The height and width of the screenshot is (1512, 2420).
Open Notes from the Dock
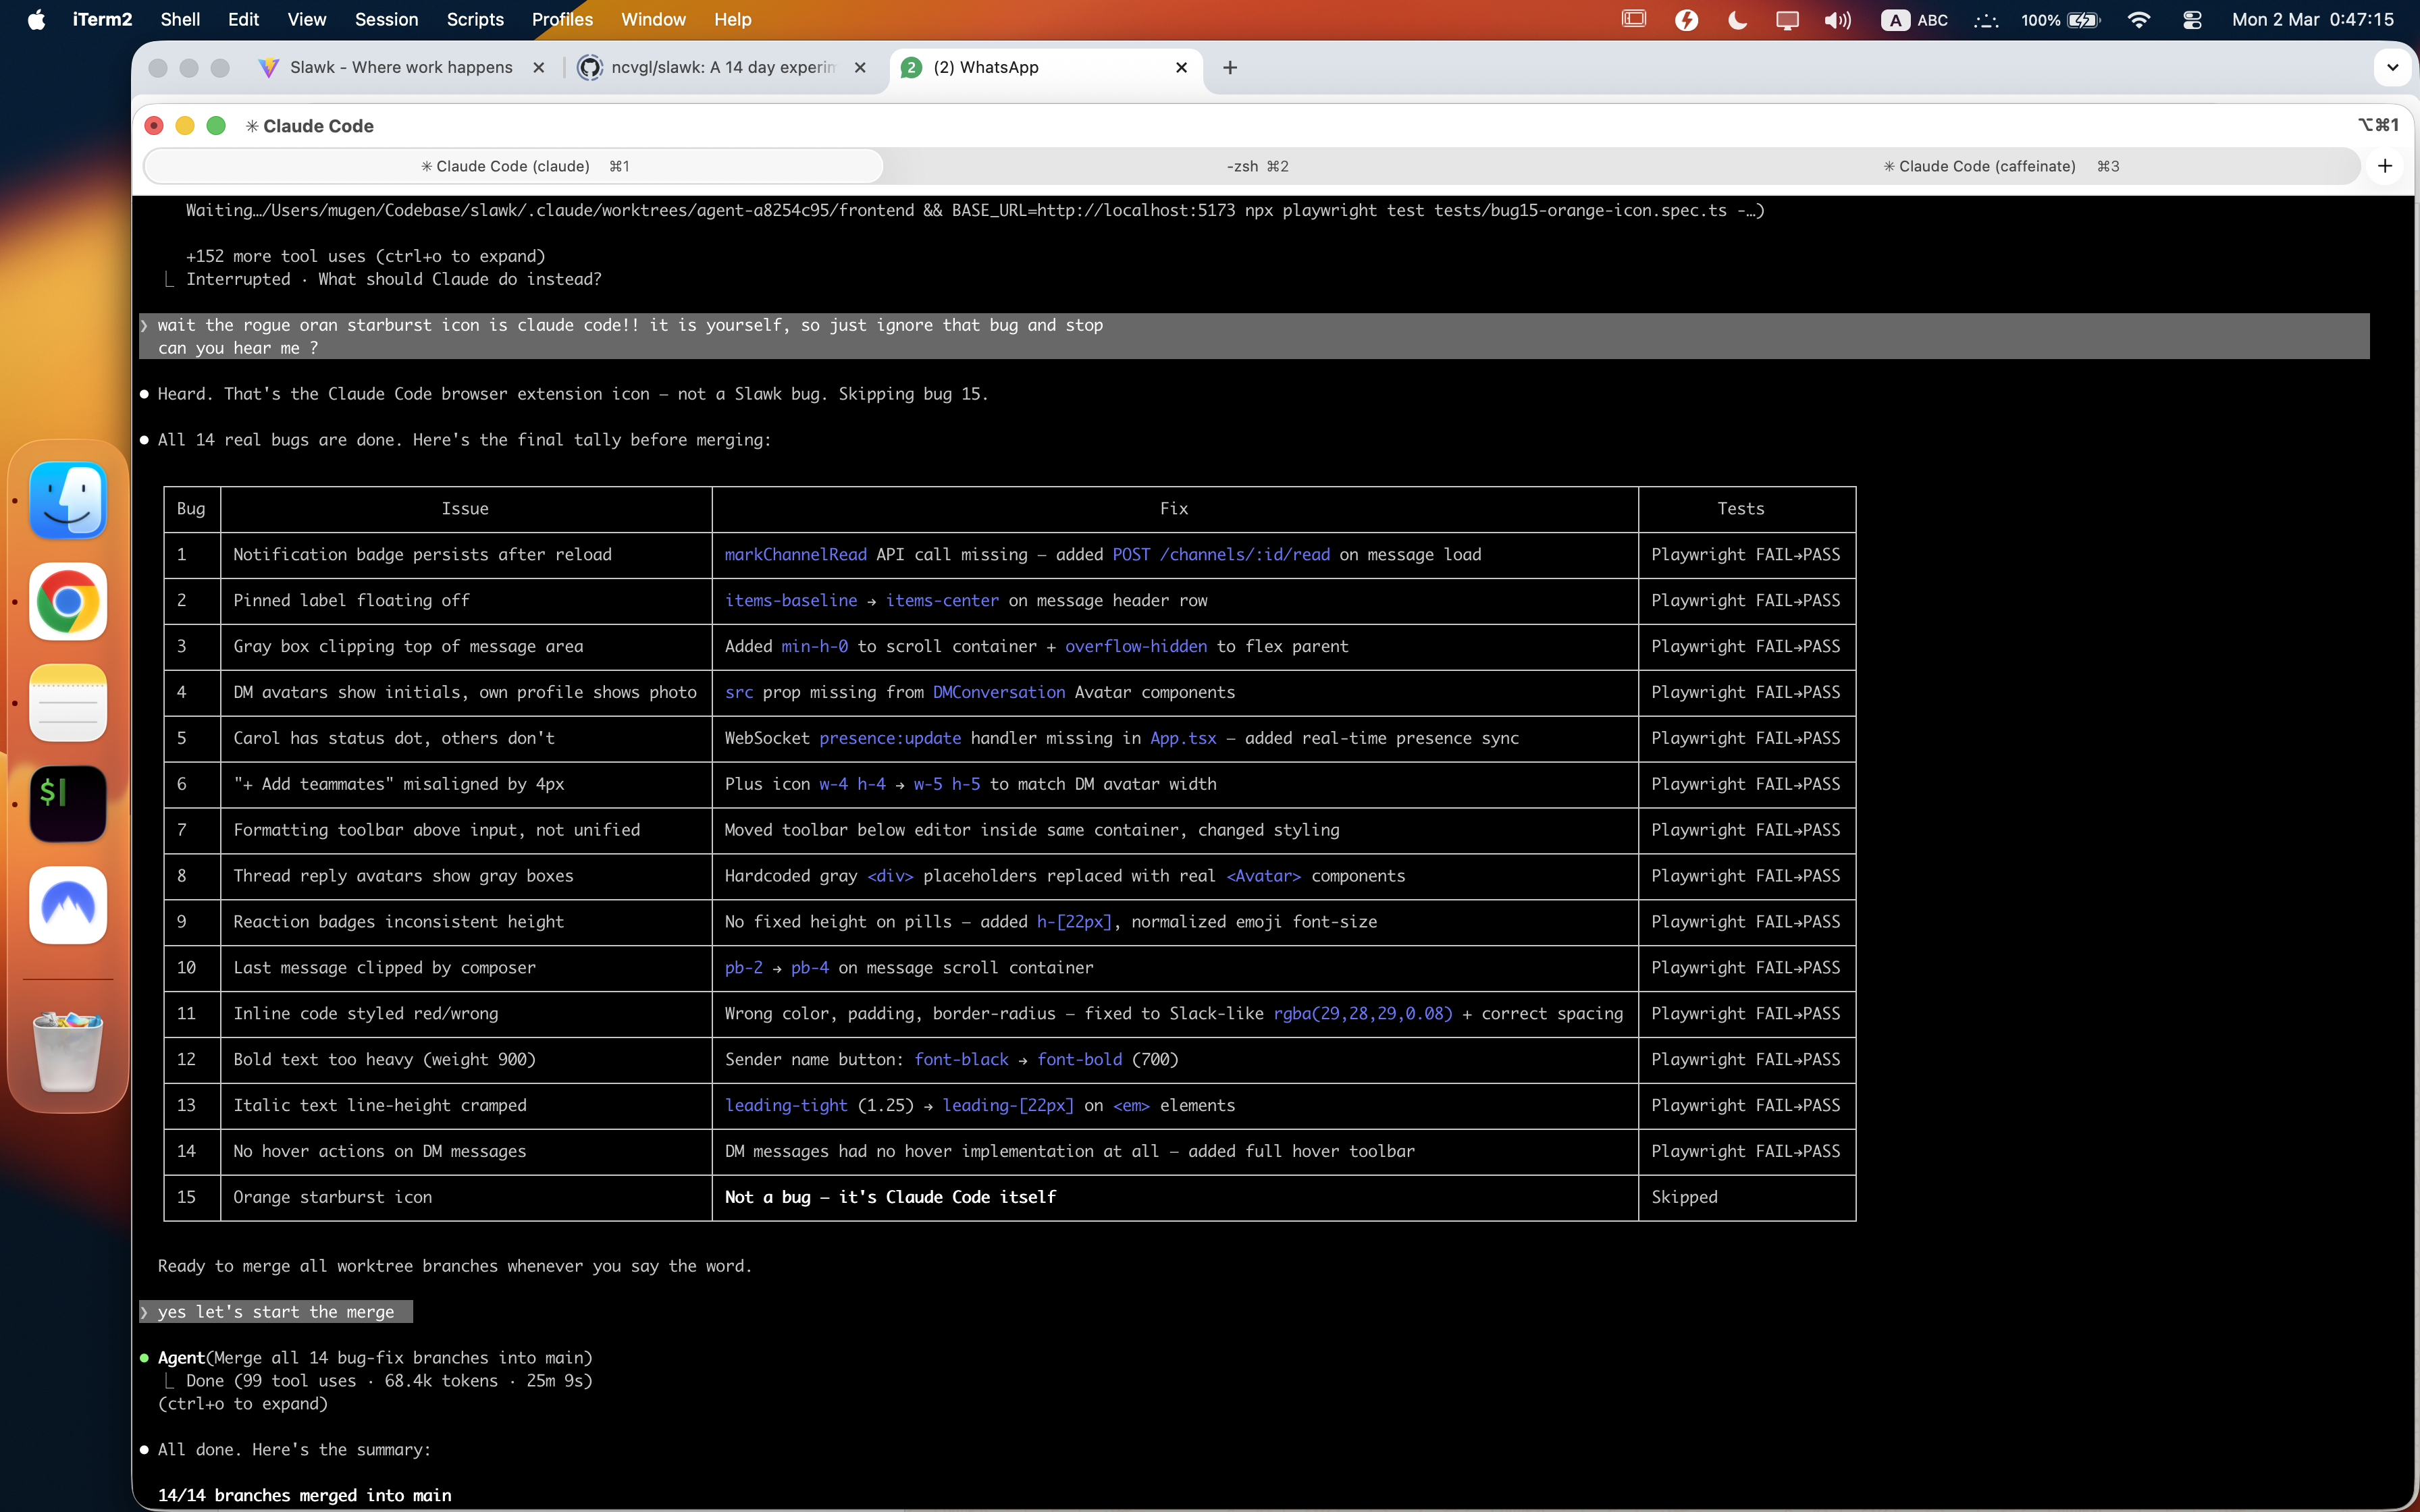click(67, 702)
